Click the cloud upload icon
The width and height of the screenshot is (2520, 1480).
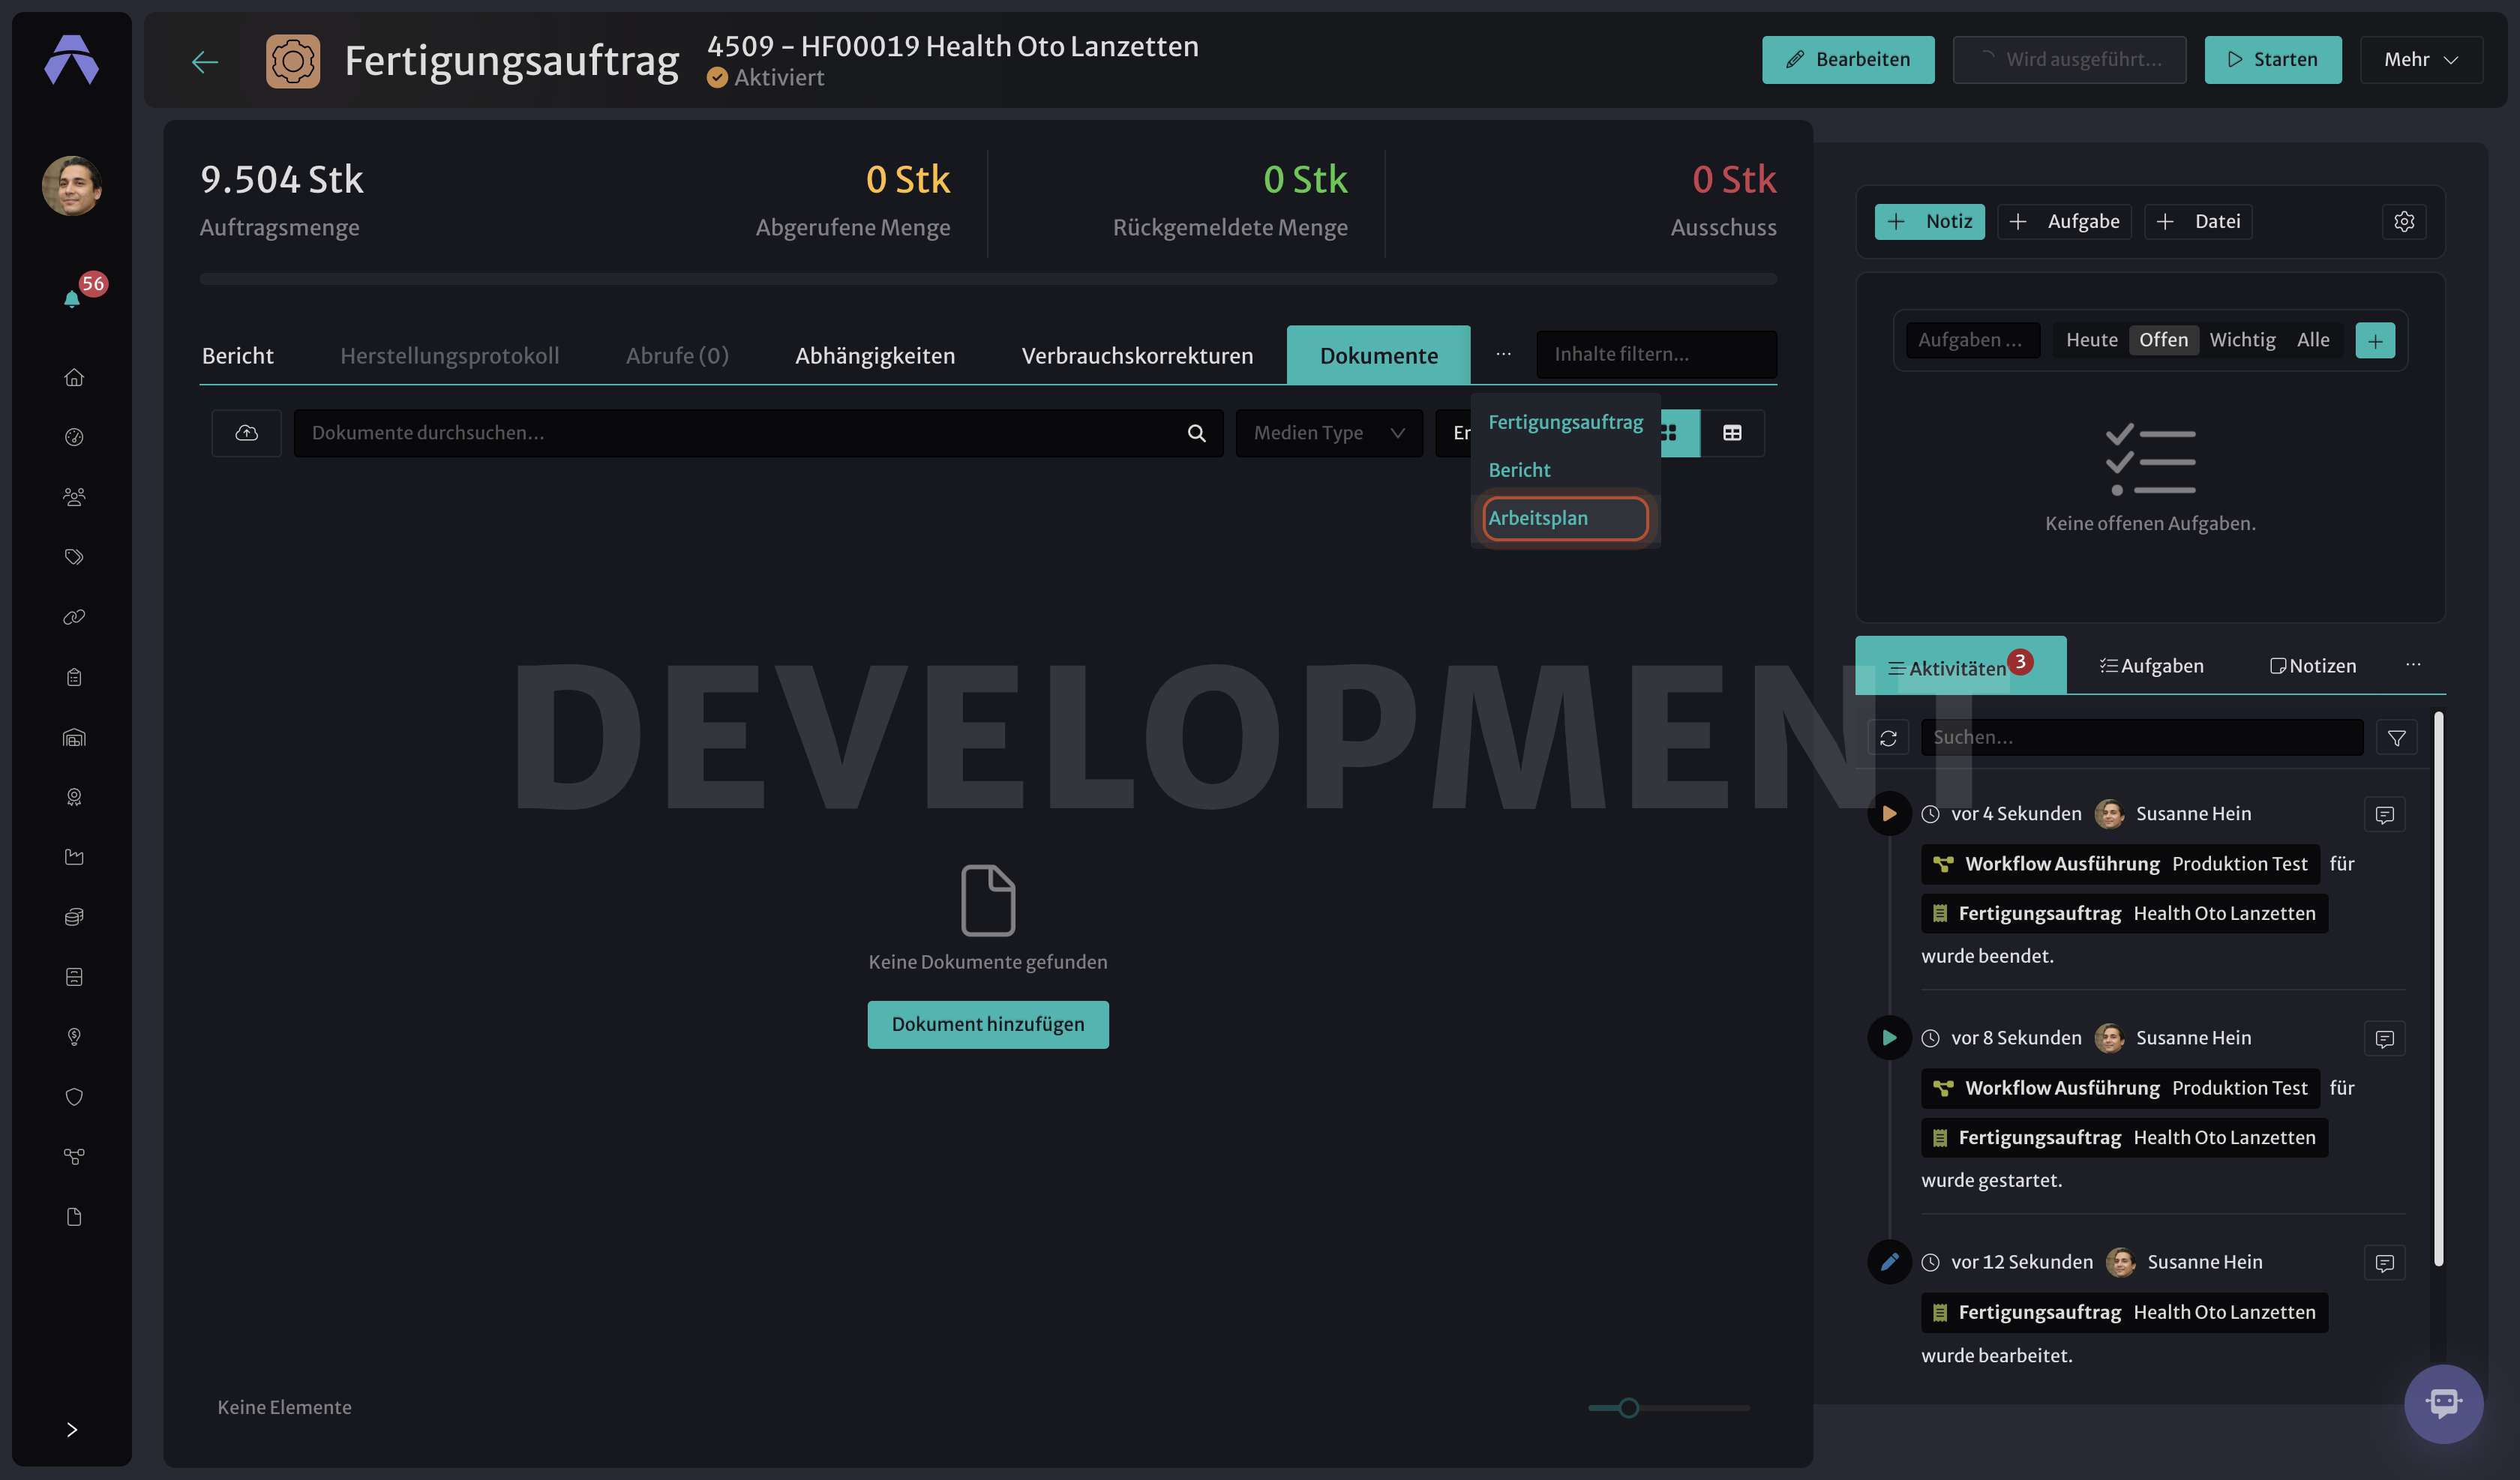click(x=246, y=433)
